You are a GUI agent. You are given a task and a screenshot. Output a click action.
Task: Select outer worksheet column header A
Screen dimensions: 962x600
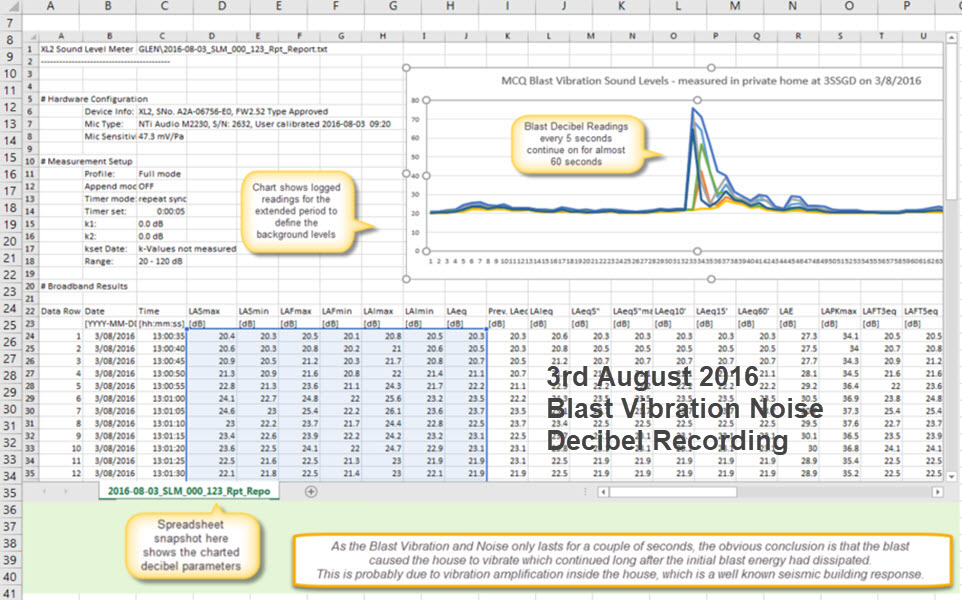(50, 7)
